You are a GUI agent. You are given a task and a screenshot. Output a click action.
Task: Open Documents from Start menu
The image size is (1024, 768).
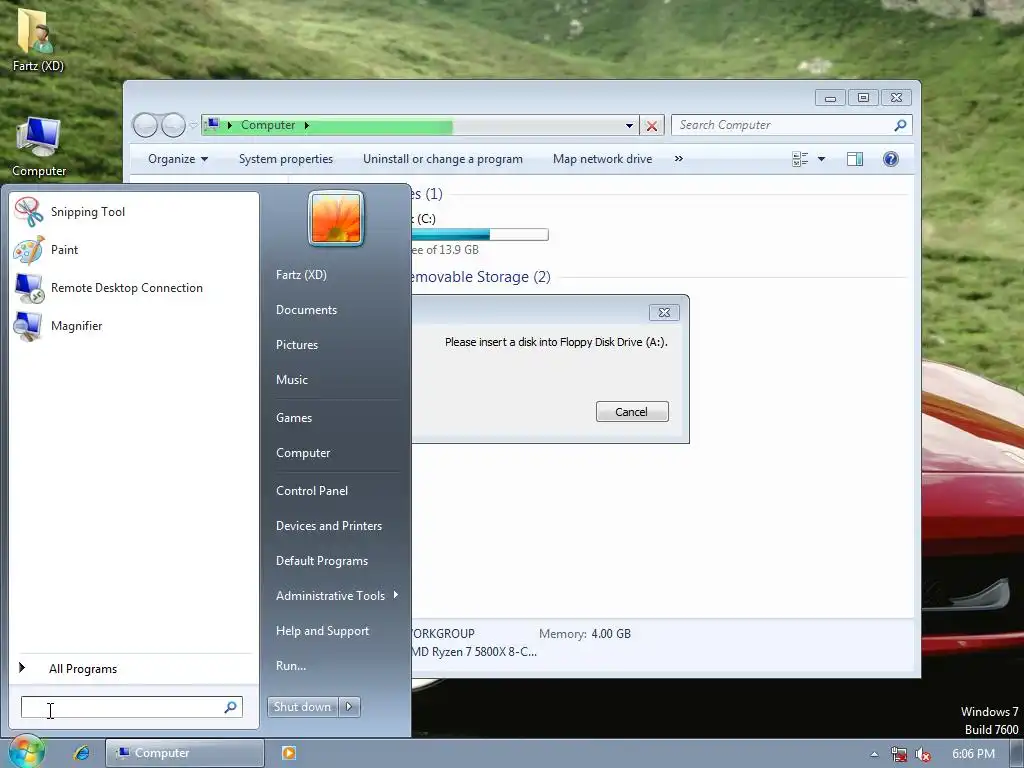[306, 310]
